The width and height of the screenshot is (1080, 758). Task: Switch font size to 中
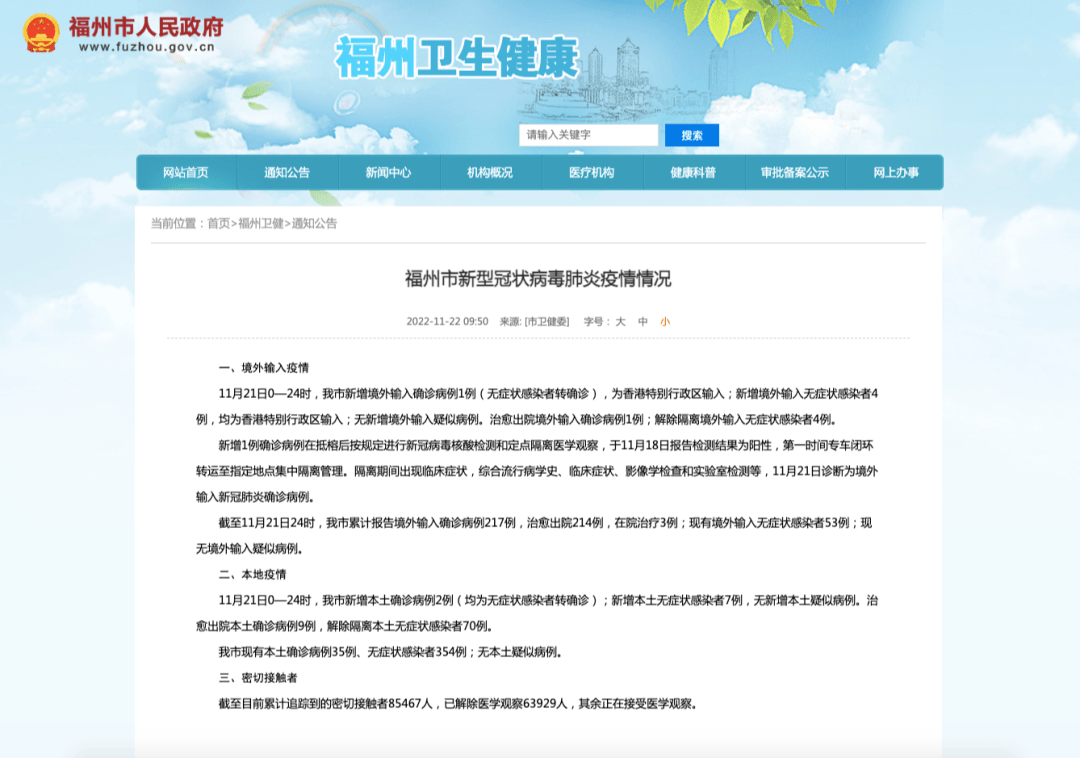[x=643, y=321]
